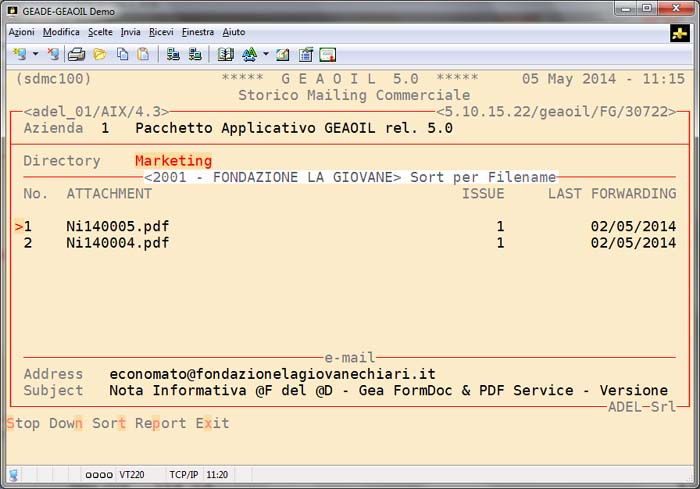Click the disconnect session icon

[53, 54]
